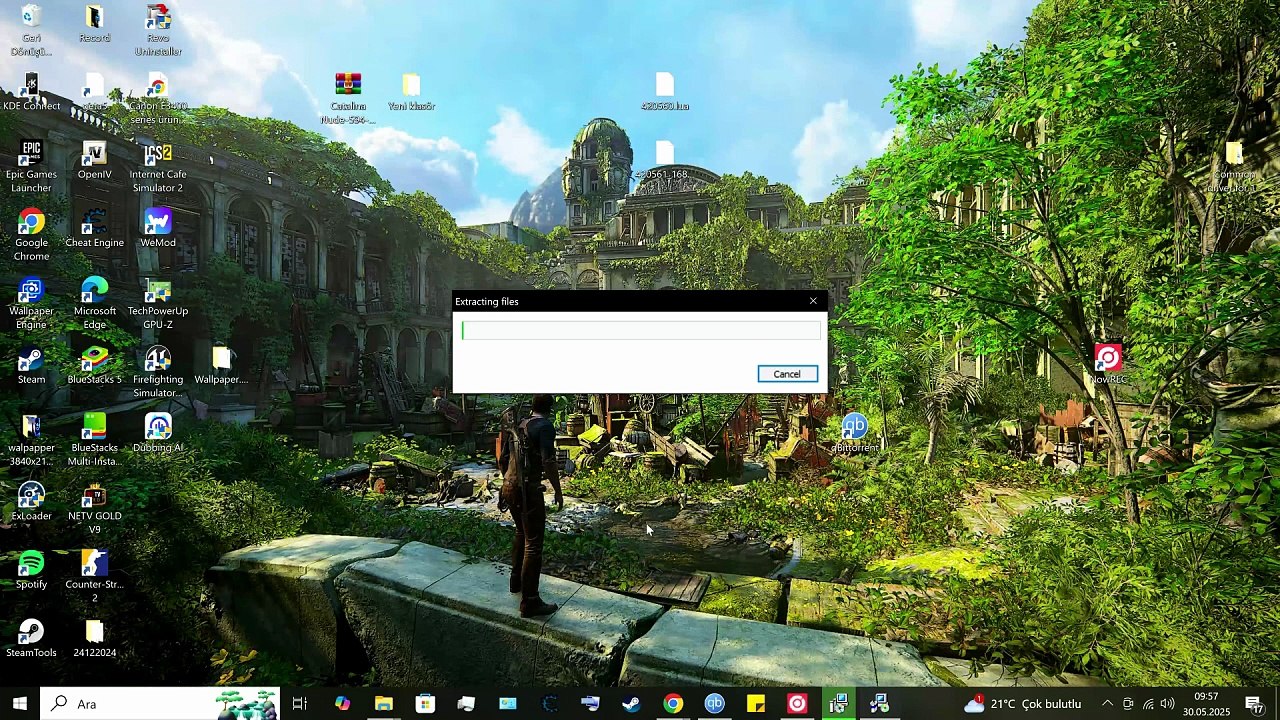
Task: Open Copilot from the taskbar
Action: click(342, 704)
